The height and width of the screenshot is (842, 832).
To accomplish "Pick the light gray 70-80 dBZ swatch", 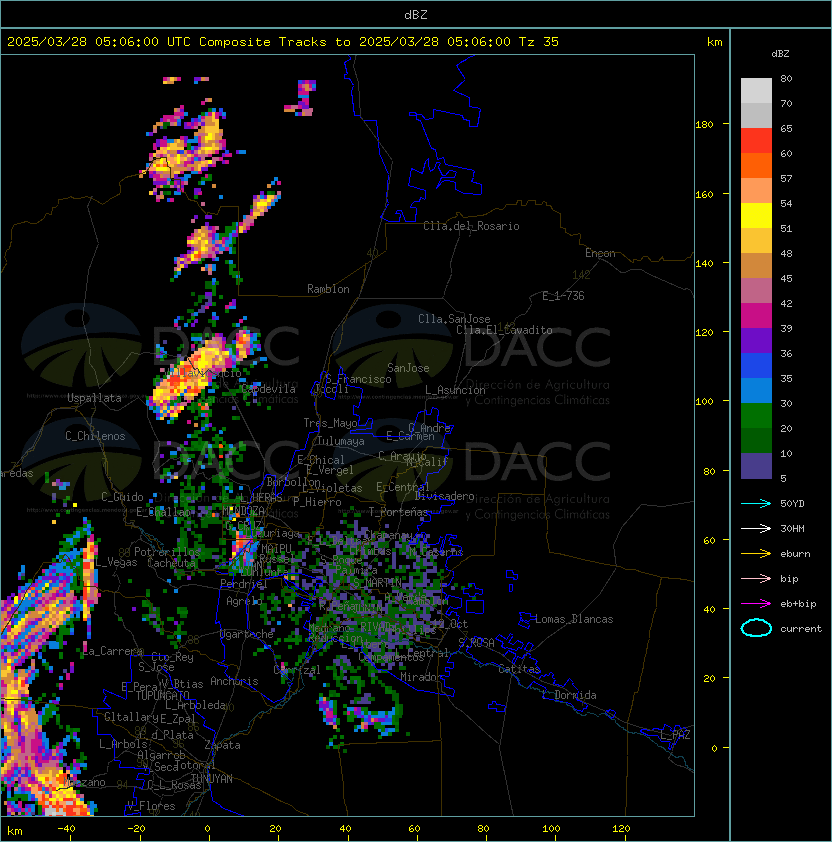I will pos(756,90).
